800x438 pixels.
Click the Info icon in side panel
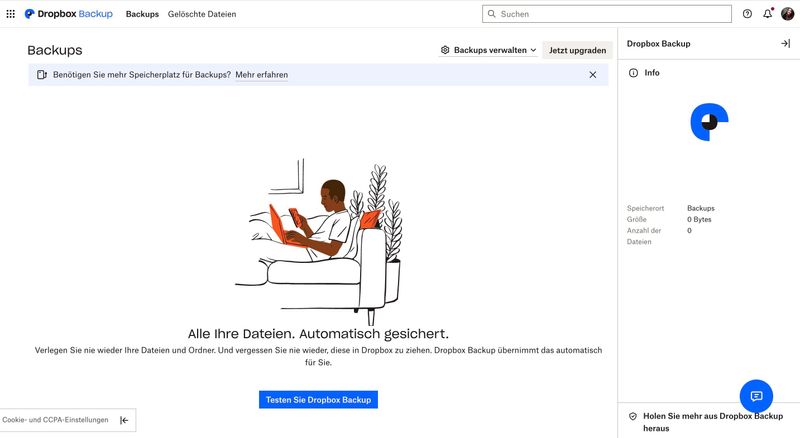(633, 73)
